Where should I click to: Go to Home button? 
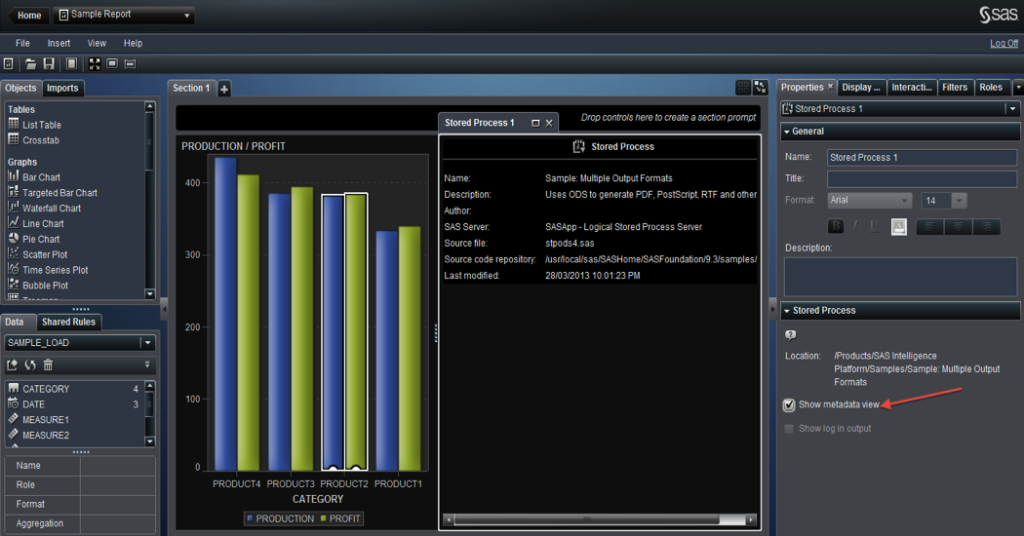point(27,15)
